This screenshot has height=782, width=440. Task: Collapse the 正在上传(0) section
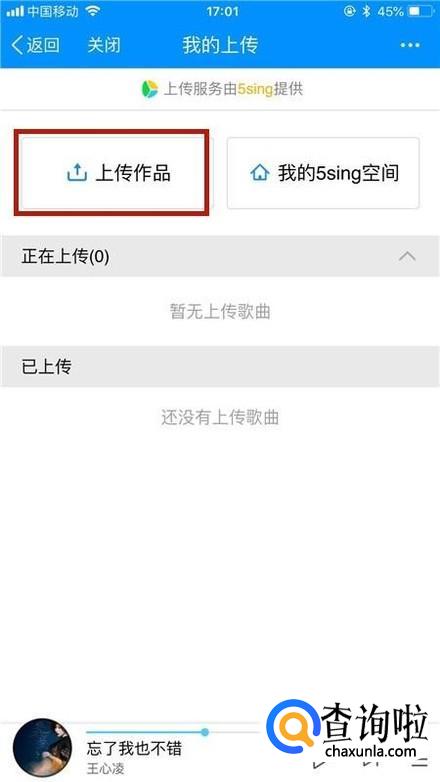[x=407, y=256]
